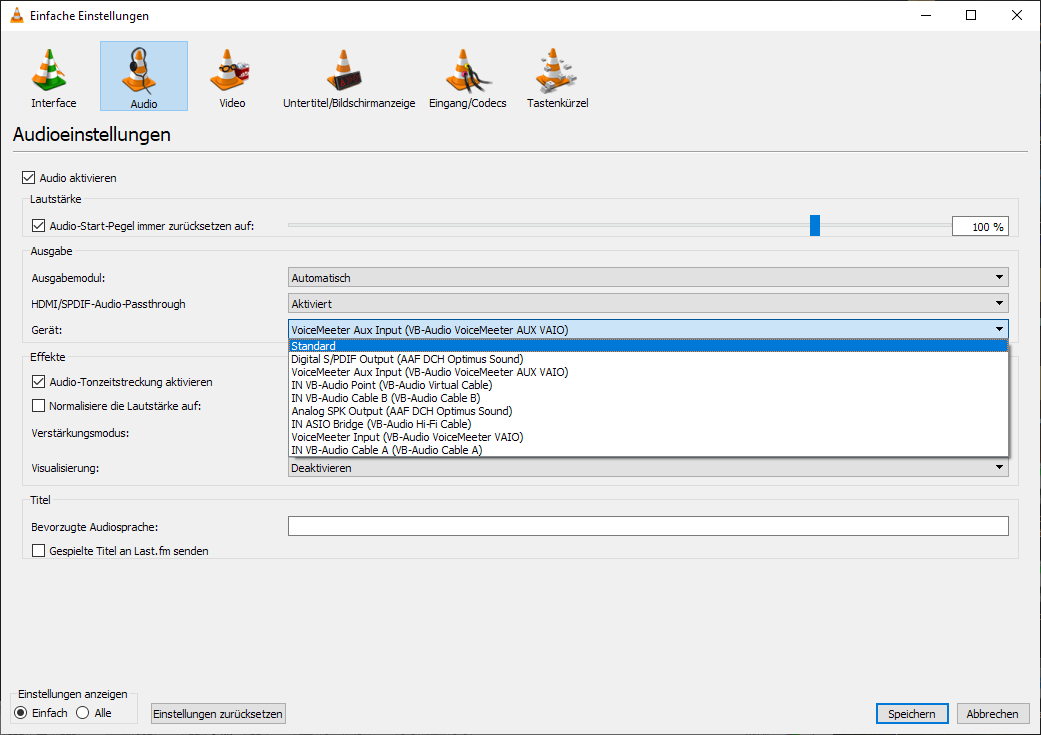The height and width of the screenshot is (735, 1041).
Task: Click the audio start level slider handle
Action: coord(815,225)
